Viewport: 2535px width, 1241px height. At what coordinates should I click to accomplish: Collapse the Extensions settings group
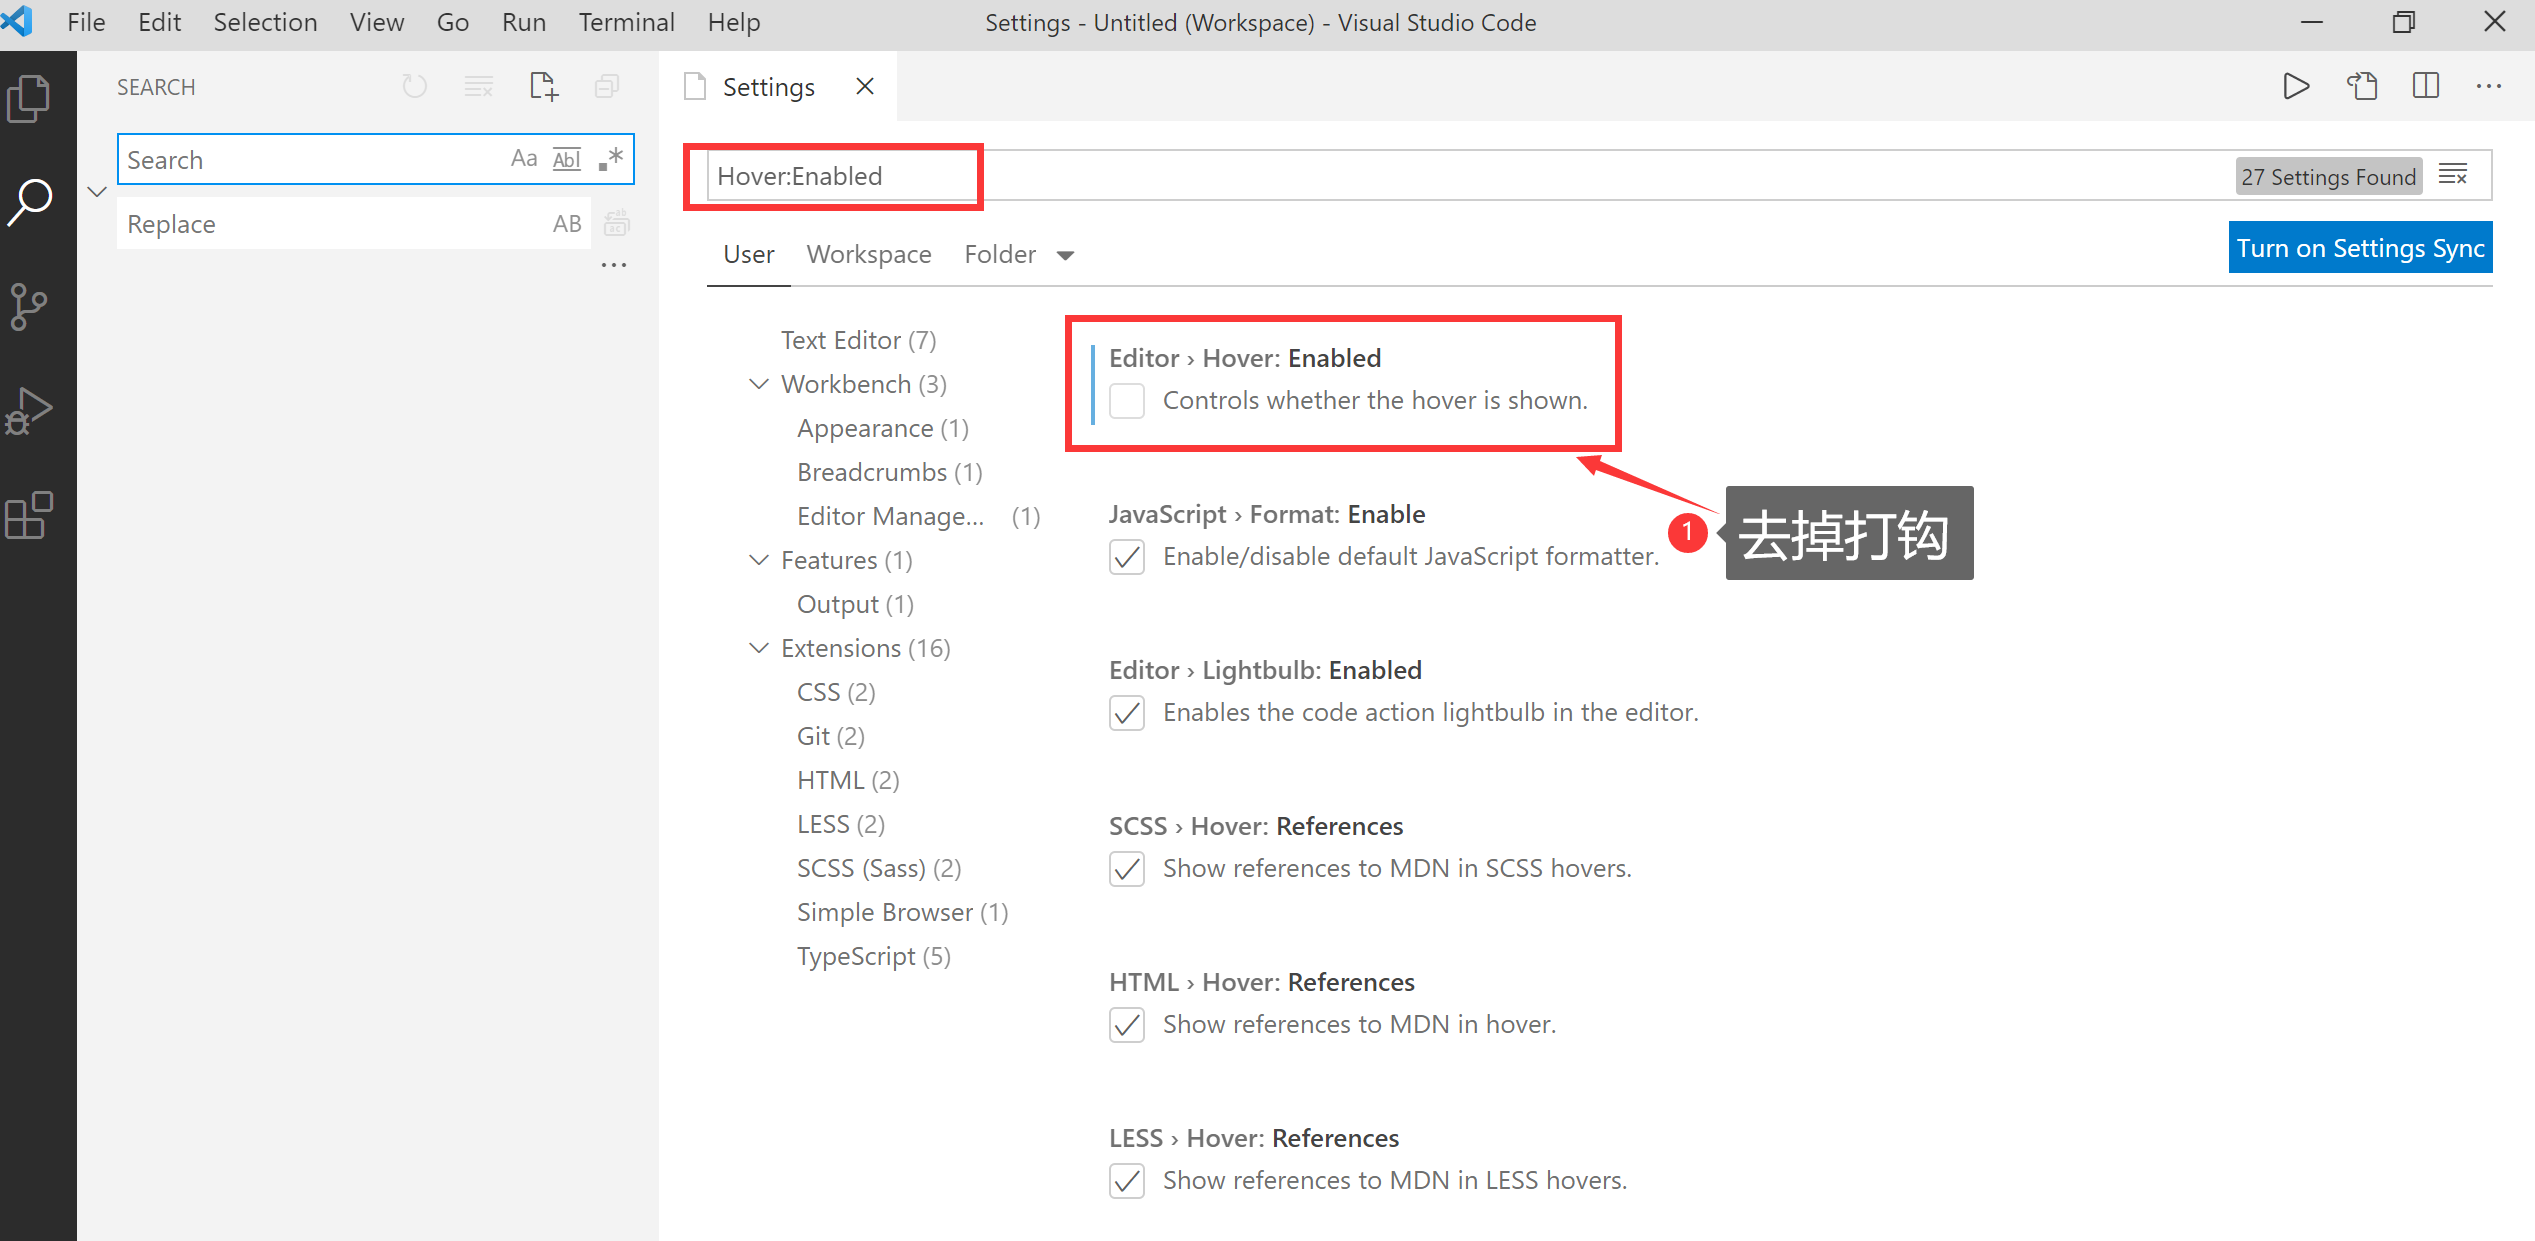point(759,648)
